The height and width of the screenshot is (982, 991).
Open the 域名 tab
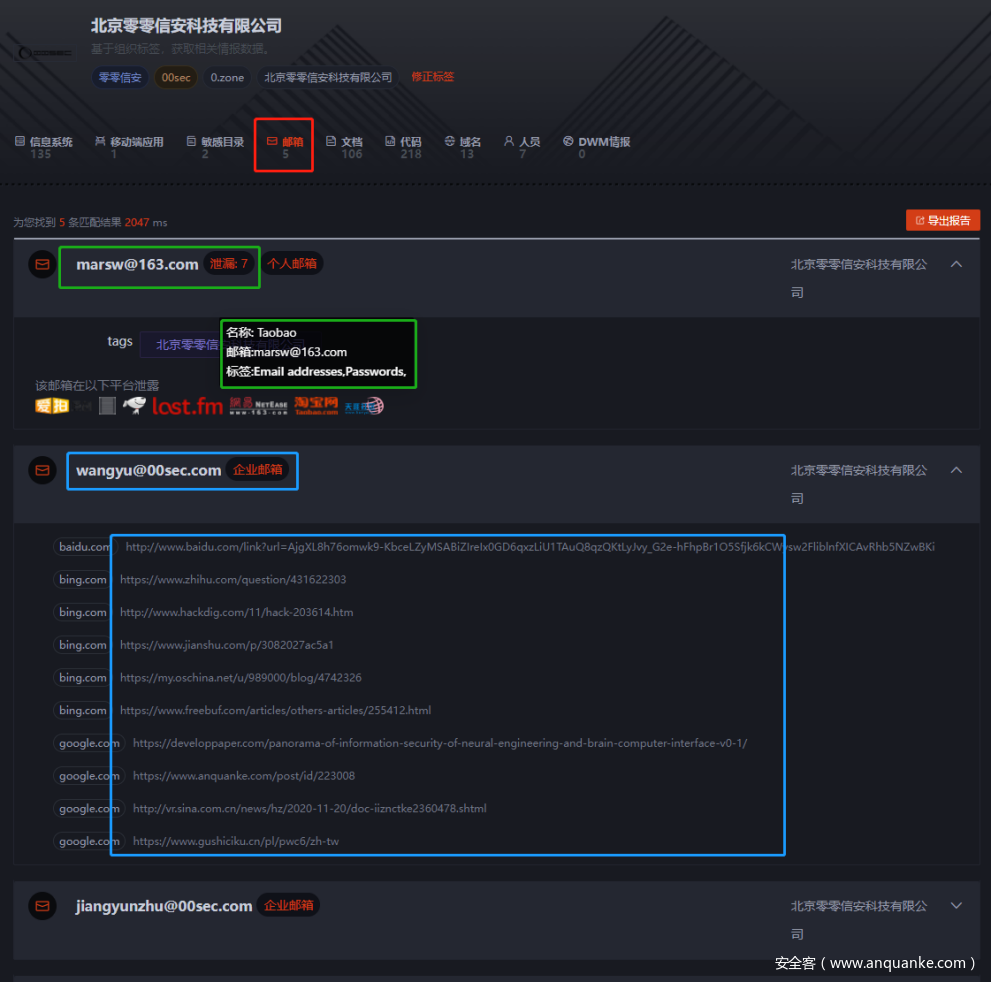[x=463, y=147]
